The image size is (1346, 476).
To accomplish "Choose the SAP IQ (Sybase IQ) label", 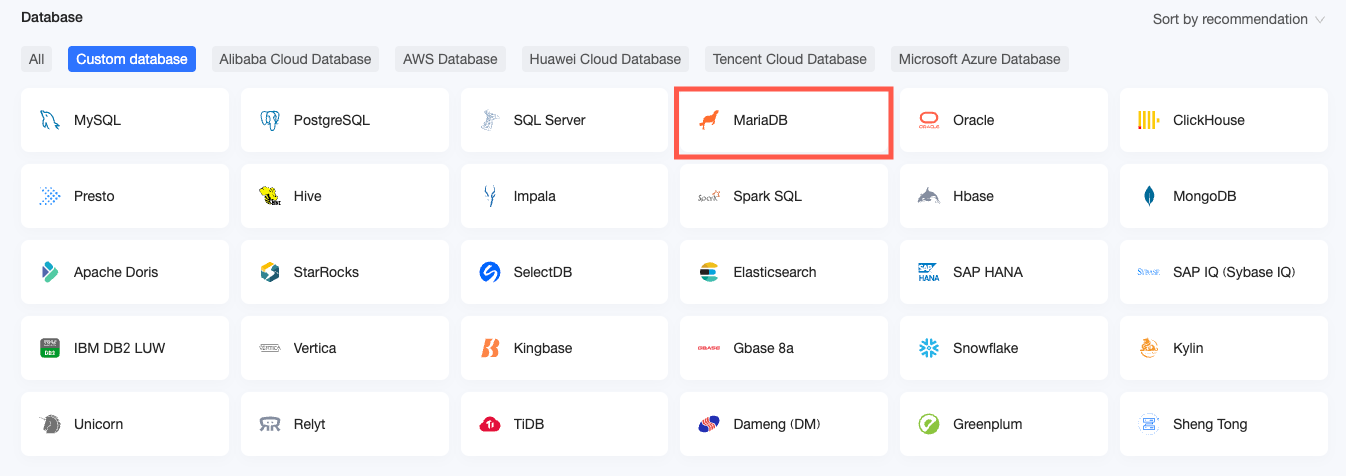I will [x=1234, y=272].
